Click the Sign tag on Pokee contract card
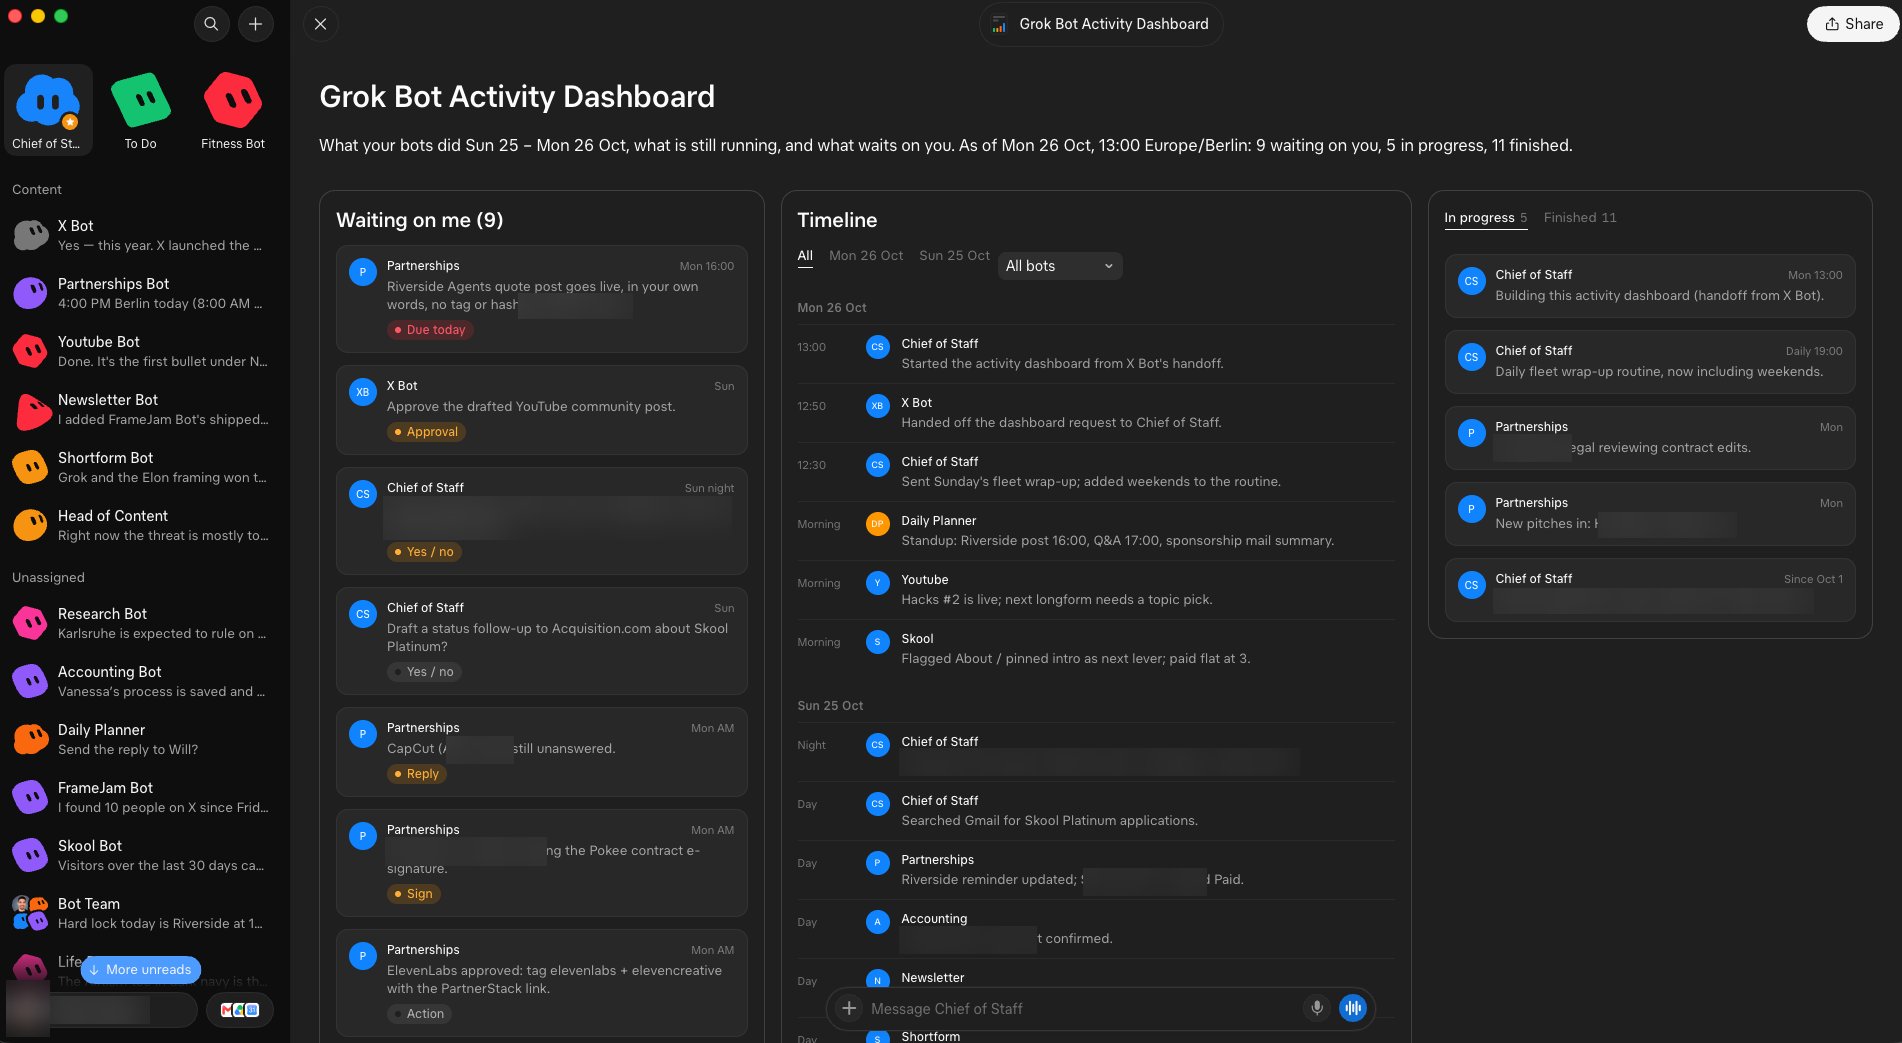This screenshot has width=1902, height=1043. point(413,894)
